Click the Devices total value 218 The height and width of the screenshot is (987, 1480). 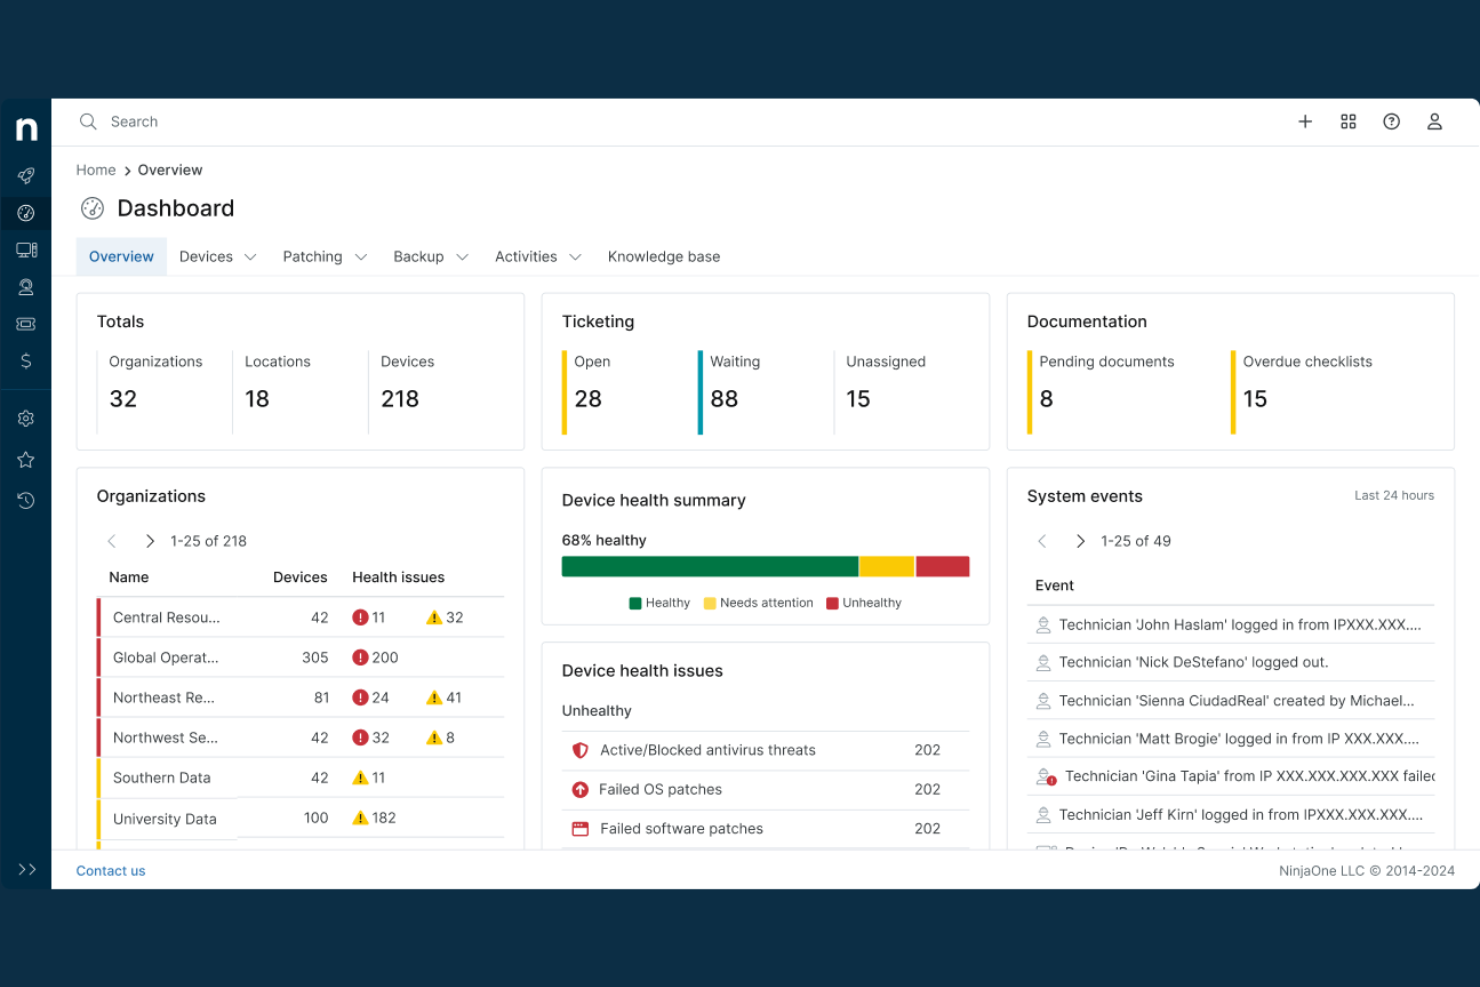point(400,399)
